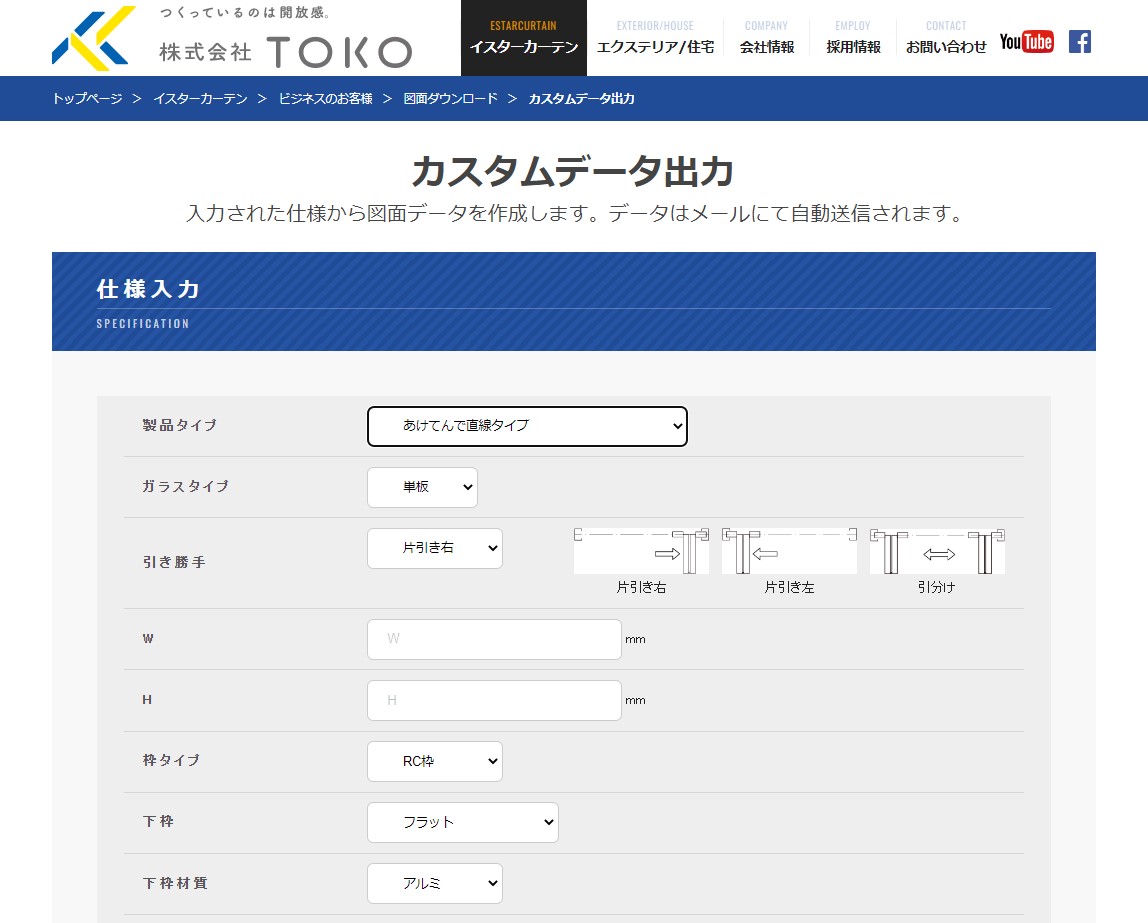Go to トップページ breadcrumb link
The image size is (1148, 923).
point(87,99)
